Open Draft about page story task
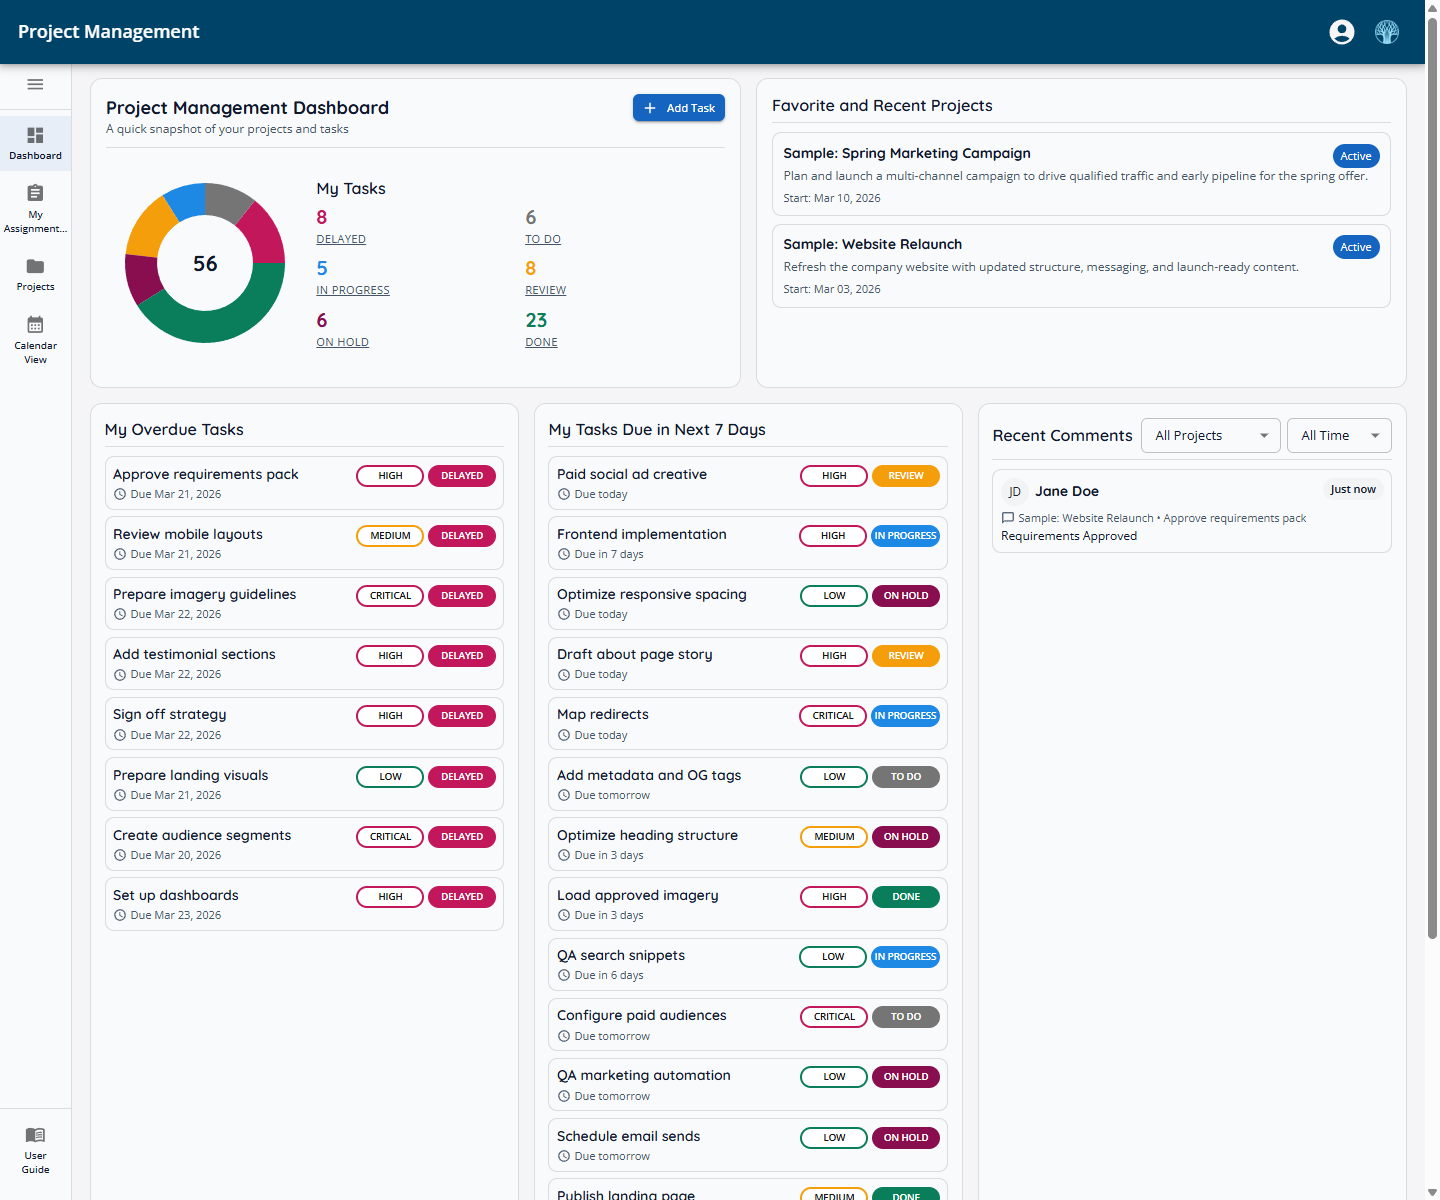Viewport: 1440px width, 1200px height. pos(748,663)
